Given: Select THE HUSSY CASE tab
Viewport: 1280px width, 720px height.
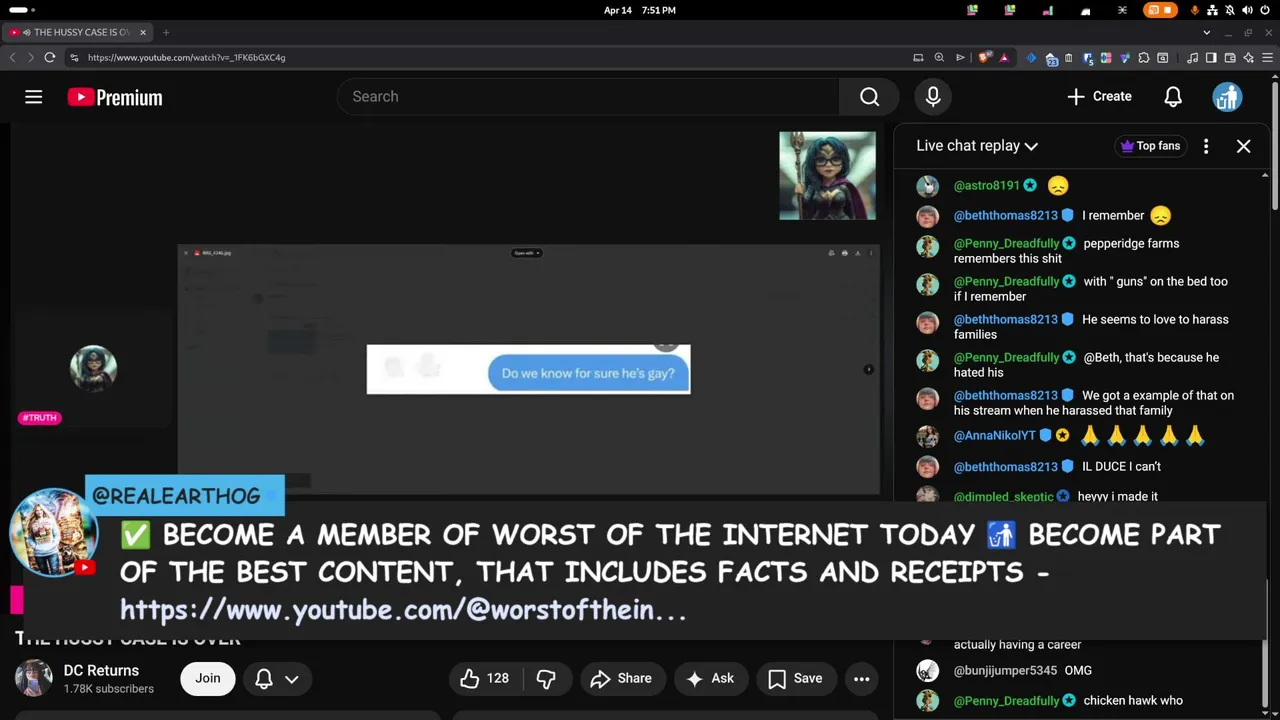Looking at the screenshot, I should (78, 32).
